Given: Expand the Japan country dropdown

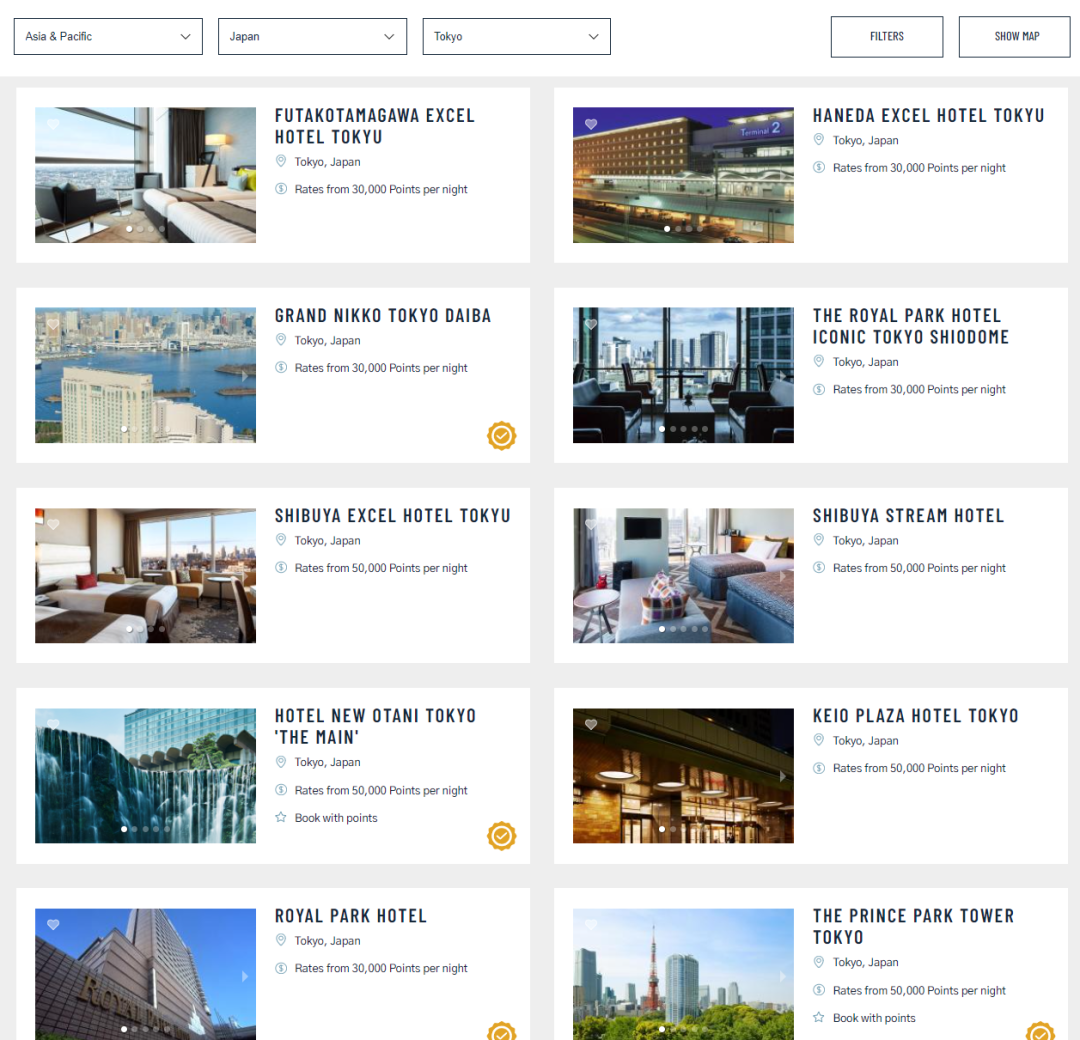Looking at the screenshot, I should tap(312, 36).
